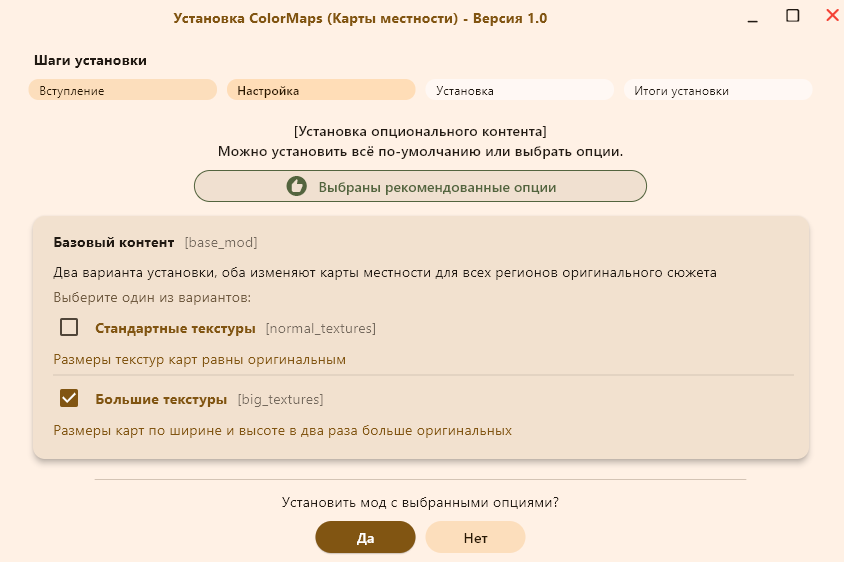Maximize the installer window
Screen dimensions: 844x562
click(792, 15)
